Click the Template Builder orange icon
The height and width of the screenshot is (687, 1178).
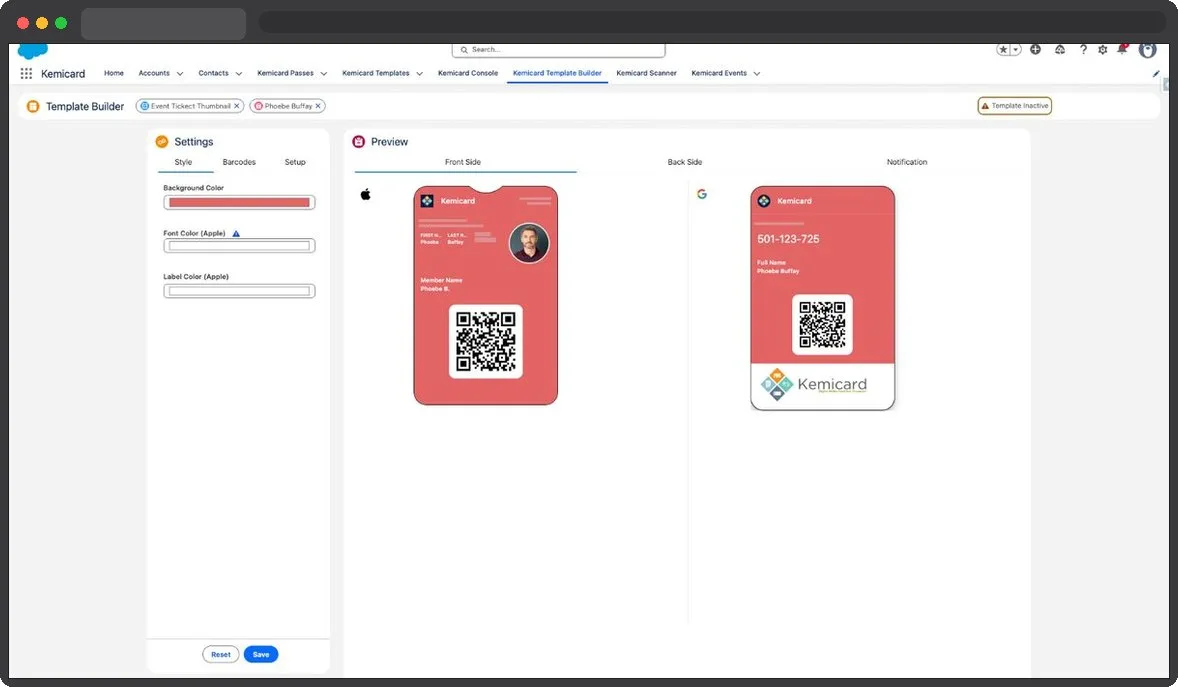point(33,107)
